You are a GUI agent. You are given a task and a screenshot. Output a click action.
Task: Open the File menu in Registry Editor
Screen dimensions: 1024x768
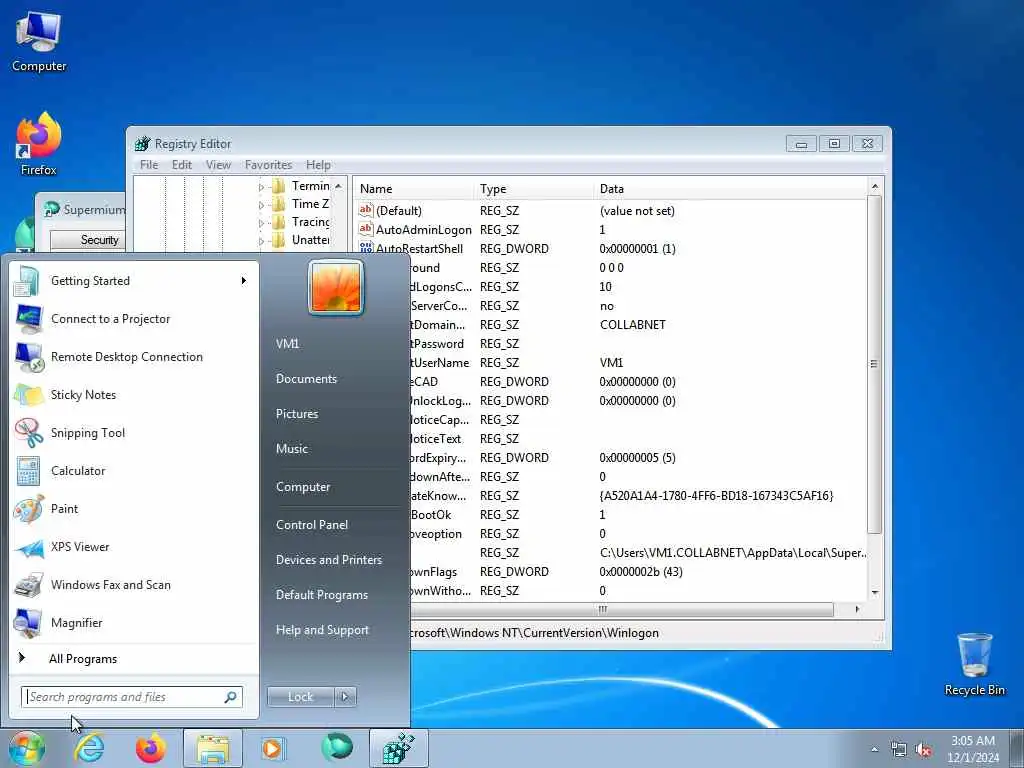[149, 165]
